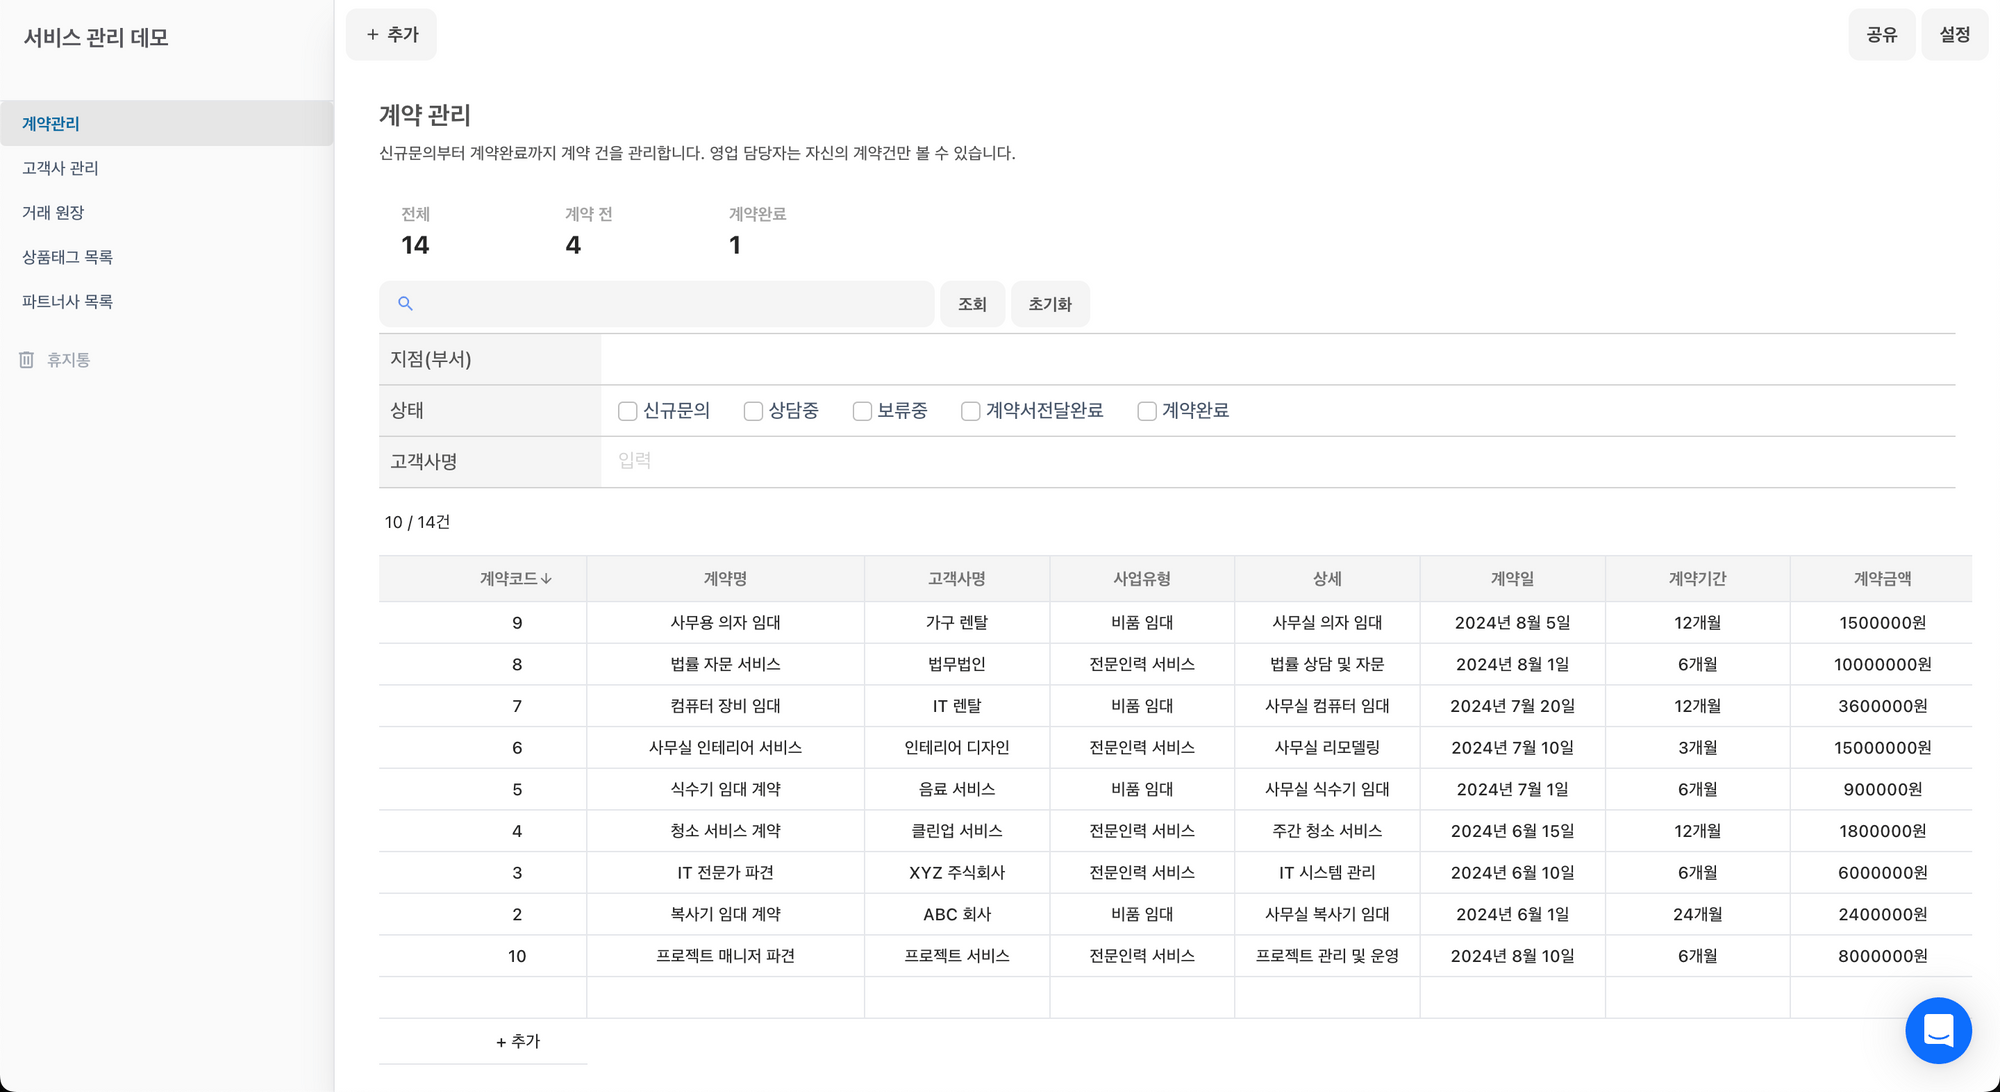Viewport: 2000px width, 1092px height.
Task: Click the top + 추가 button
Action: 391,34
